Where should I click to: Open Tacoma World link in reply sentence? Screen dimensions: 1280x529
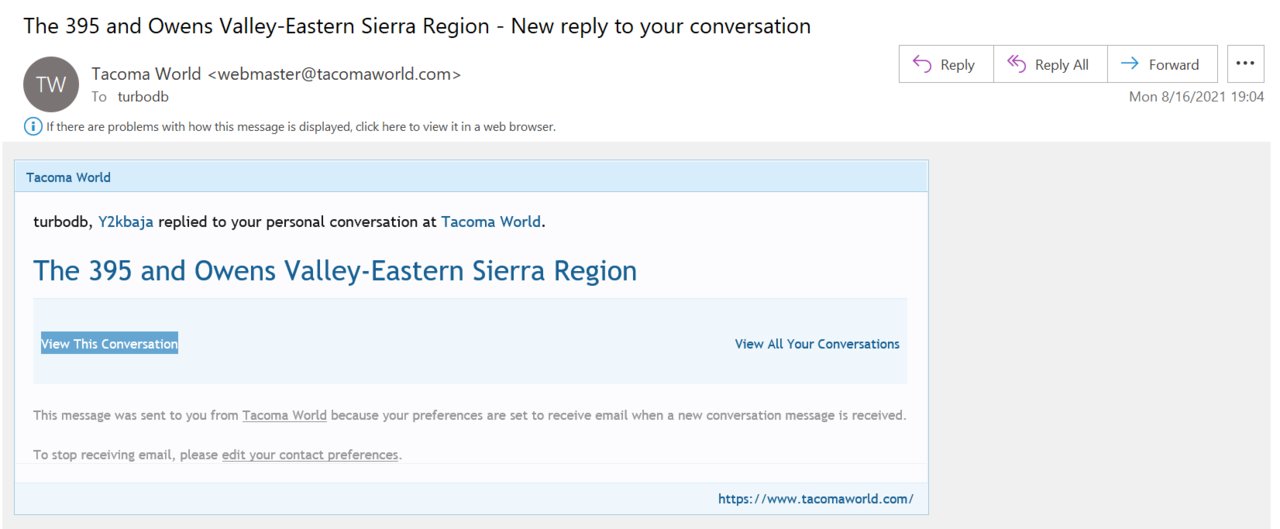click(491, 222)
